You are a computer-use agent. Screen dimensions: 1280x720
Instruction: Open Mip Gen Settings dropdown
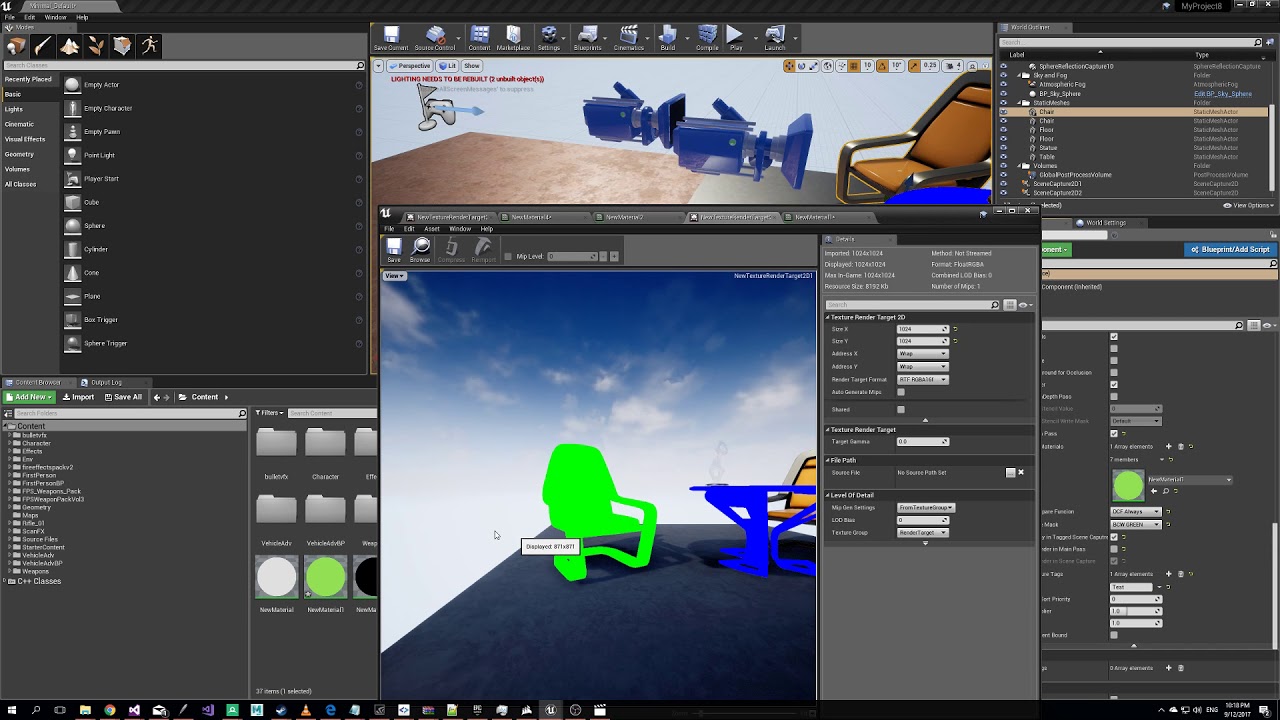926,508
